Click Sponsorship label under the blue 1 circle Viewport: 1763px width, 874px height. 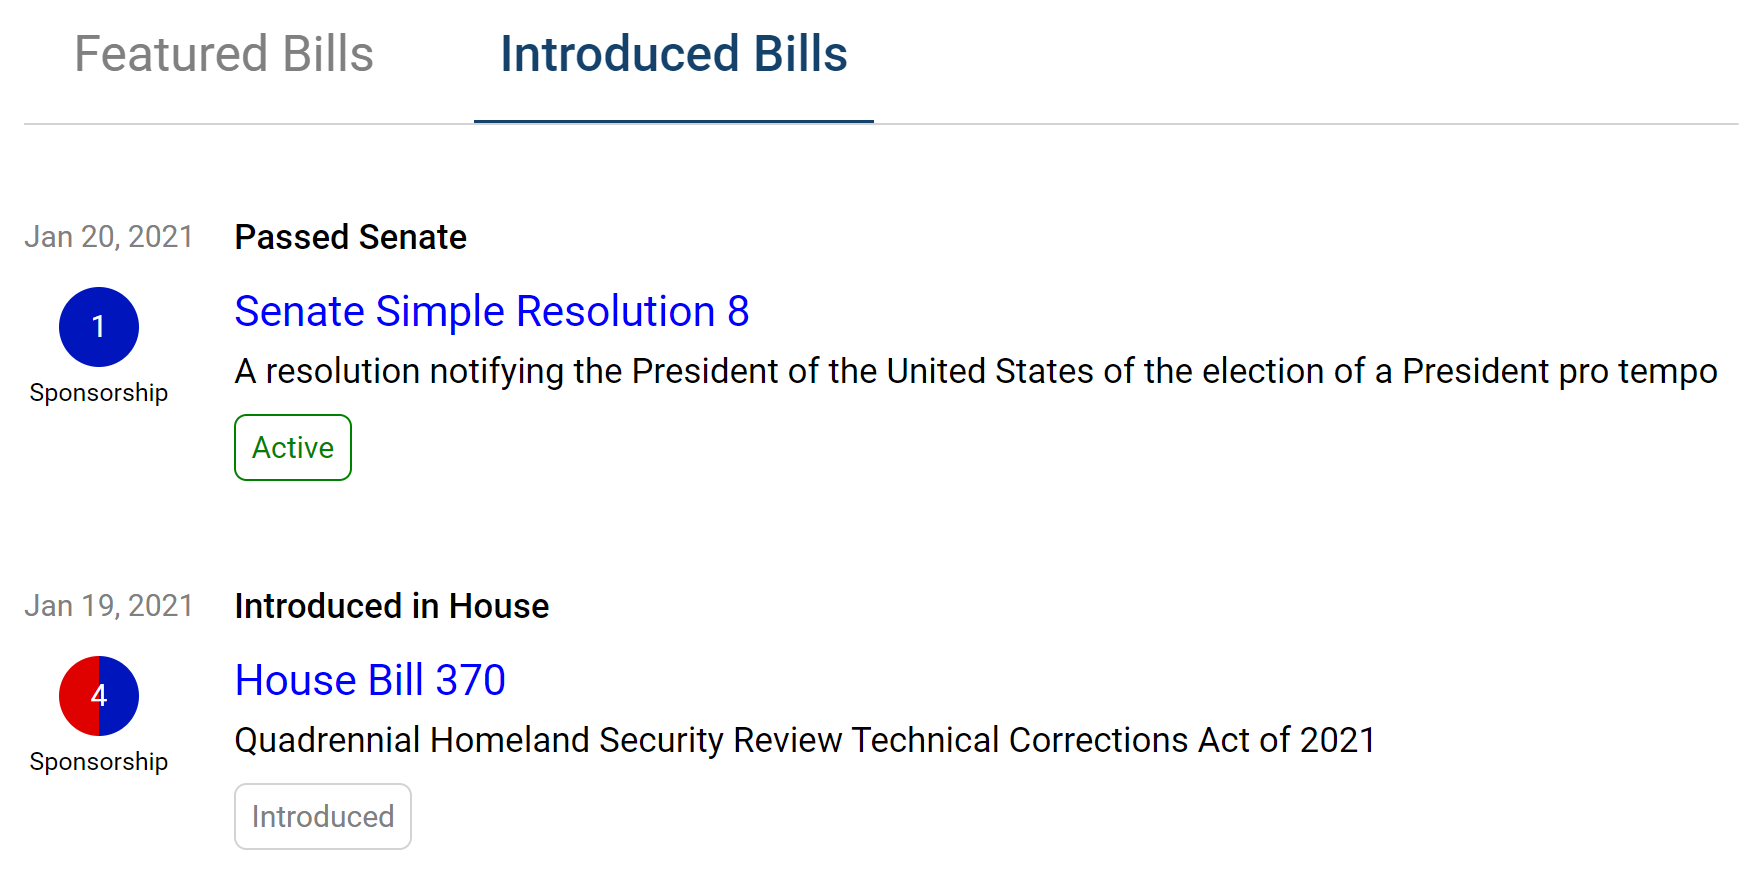(99, 393)
